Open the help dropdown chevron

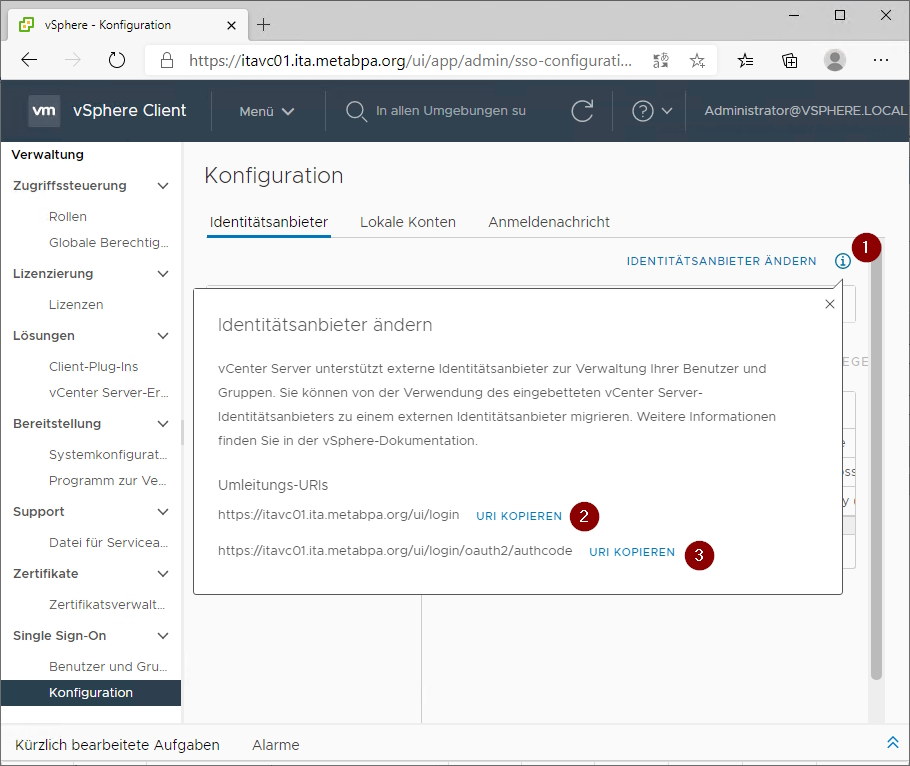tap(667, 111)
